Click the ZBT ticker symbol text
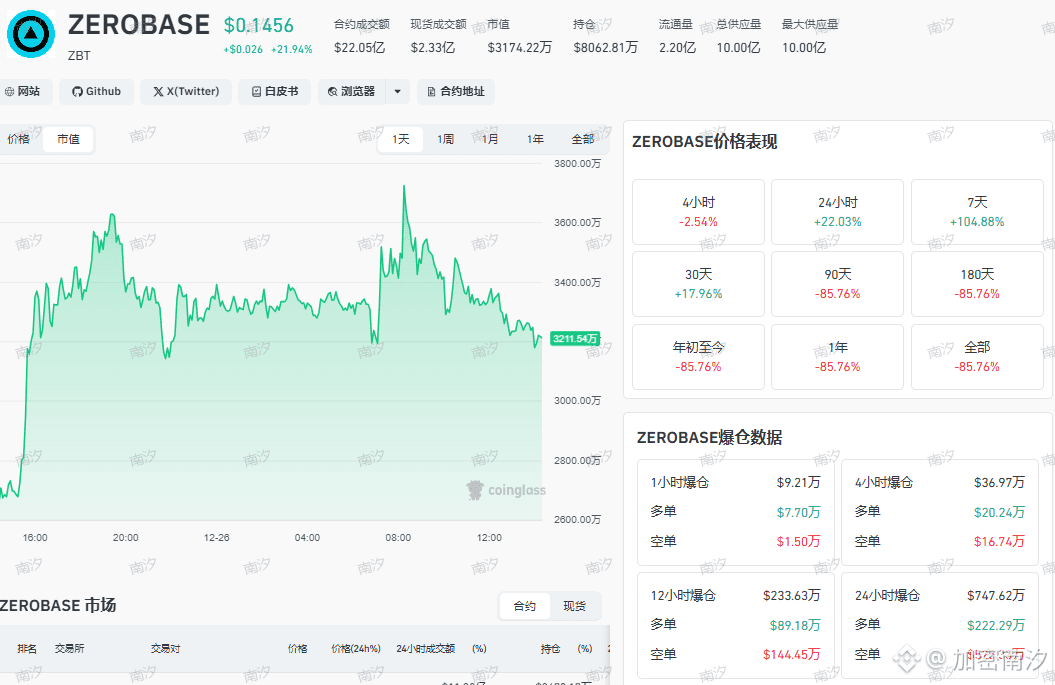Screen dimensions: 1055x685 point(79,56)
